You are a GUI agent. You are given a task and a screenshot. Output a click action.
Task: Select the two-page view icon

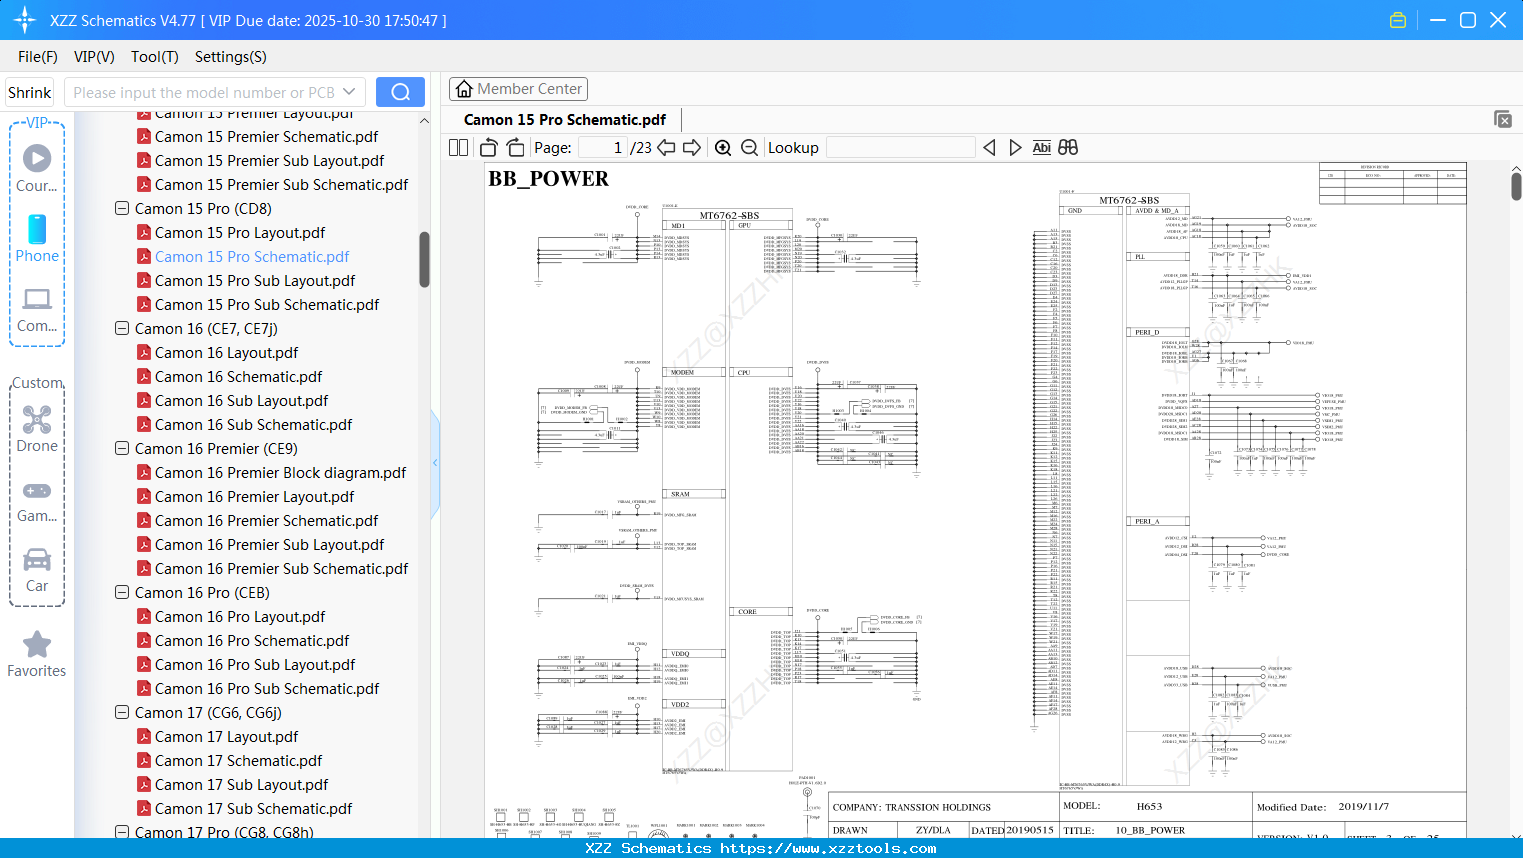(x=457, y=147)
